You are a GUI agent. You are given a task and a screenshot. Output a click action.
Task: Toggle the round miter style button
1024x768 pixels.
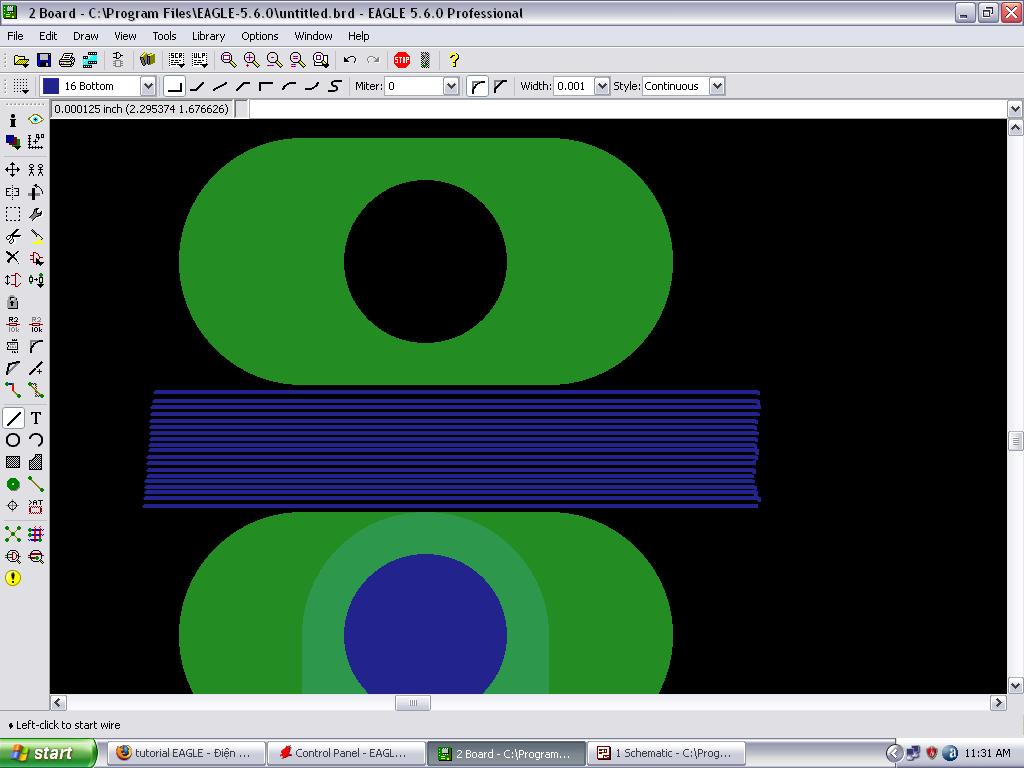click(x=478, y=86)
